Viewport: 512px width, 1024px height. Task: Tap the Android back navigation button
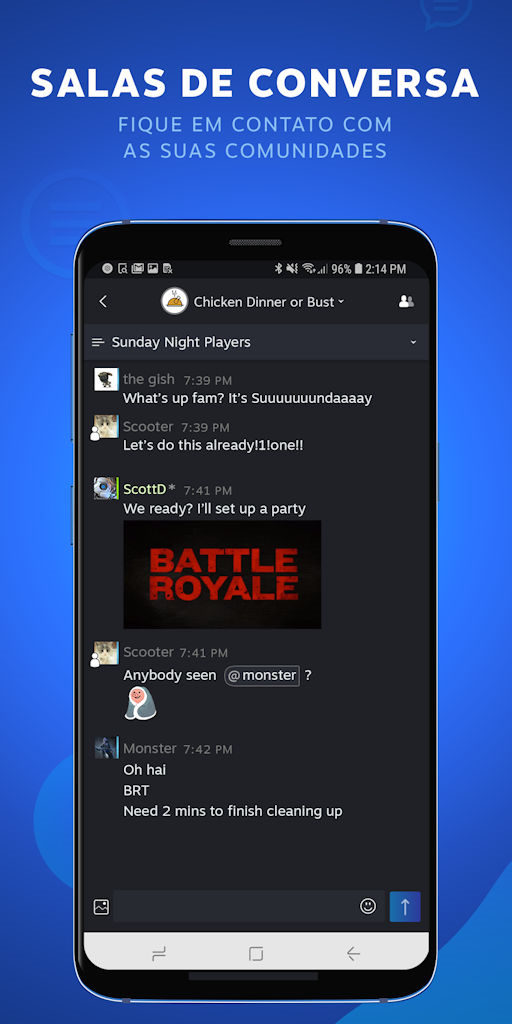coord(353,954)
